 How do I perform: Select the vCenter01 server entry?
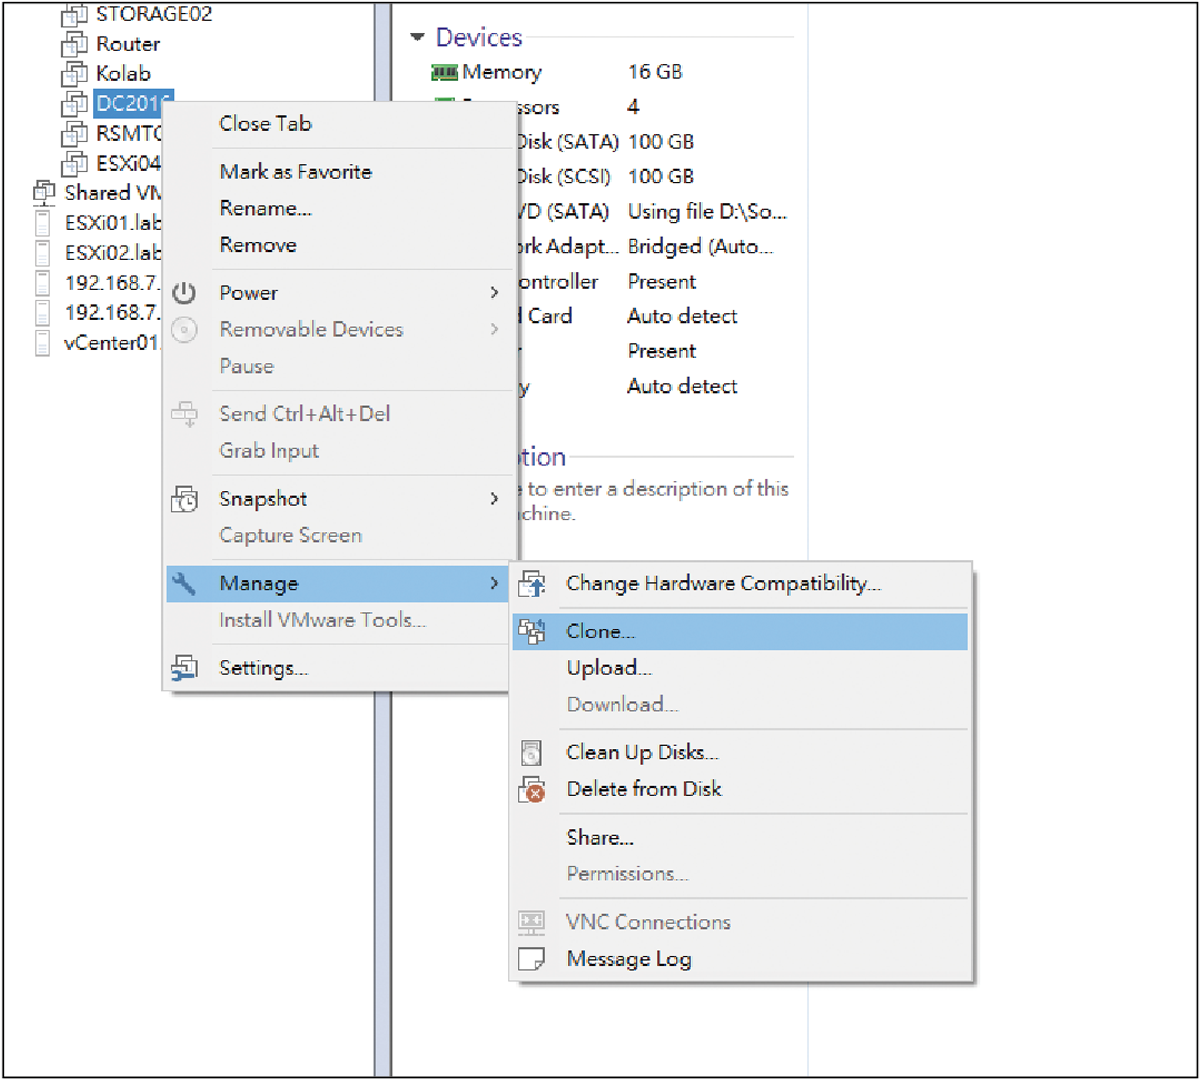(x=111, y=343)
